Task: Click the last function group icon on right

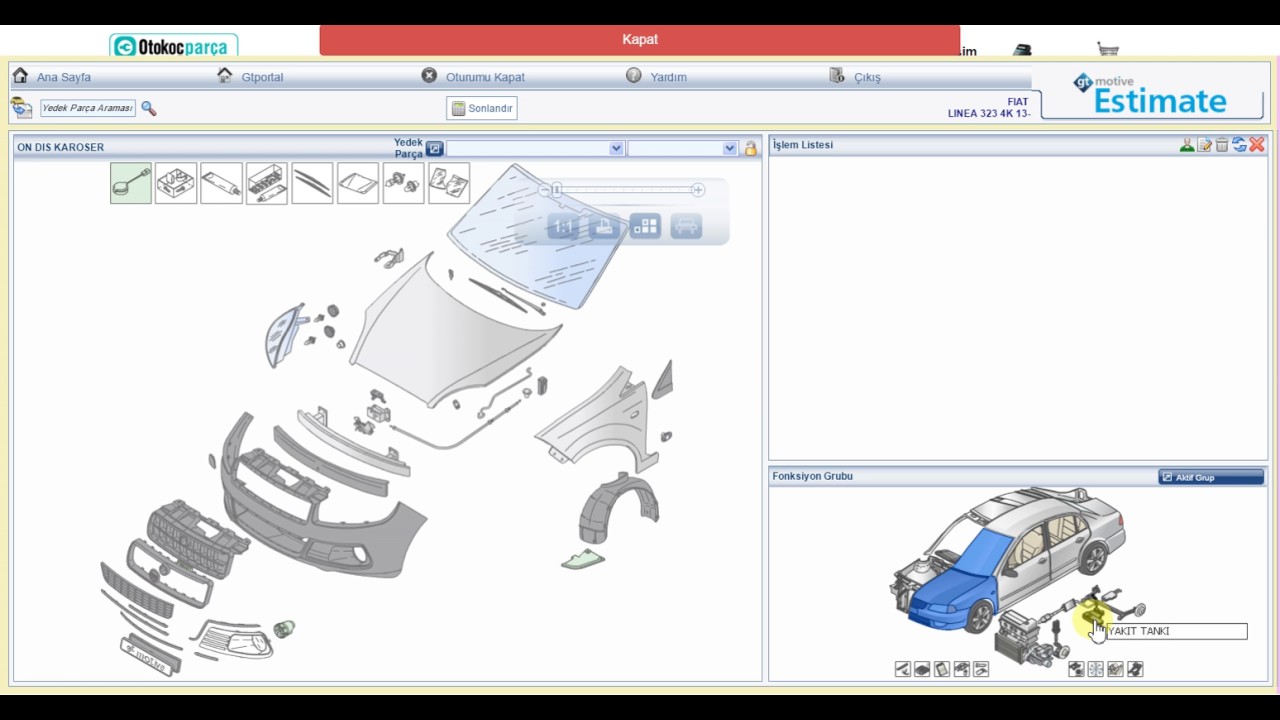Action: (x=1135, y=669)
